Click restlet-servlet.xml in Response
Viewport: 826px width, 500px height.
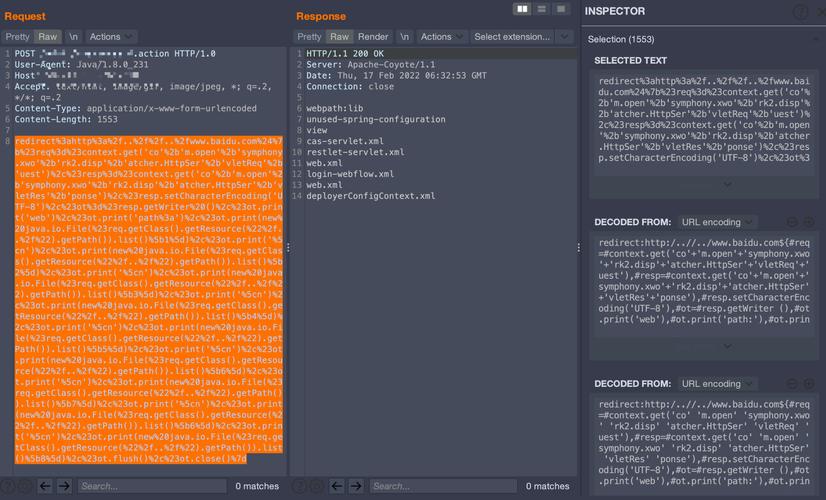[355, 152]
